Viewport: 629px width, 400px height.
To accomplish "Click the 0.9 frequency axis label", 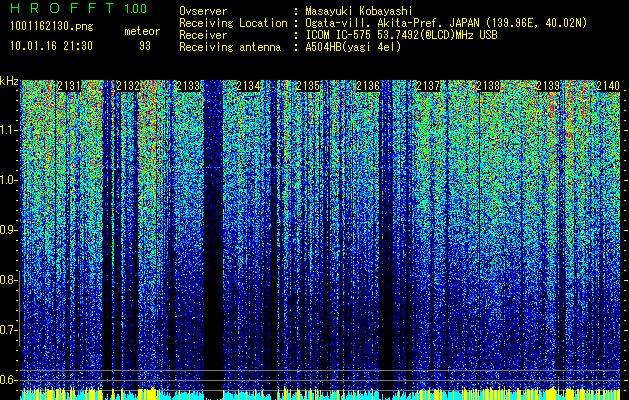I will pyautogui.click(x=8, y=230).
